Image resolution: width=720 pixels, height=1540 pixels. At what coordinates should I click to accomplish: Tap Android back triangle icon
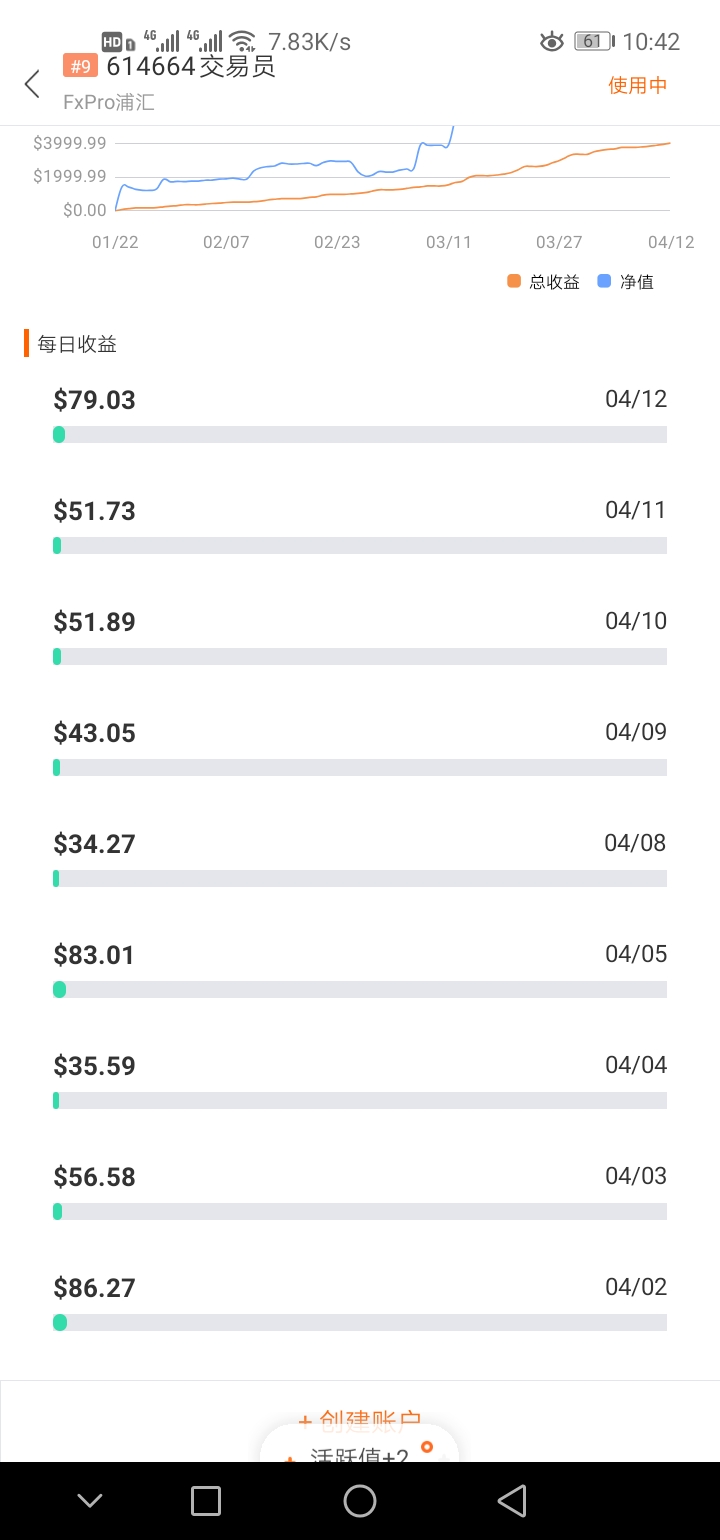coord(512,1500)
